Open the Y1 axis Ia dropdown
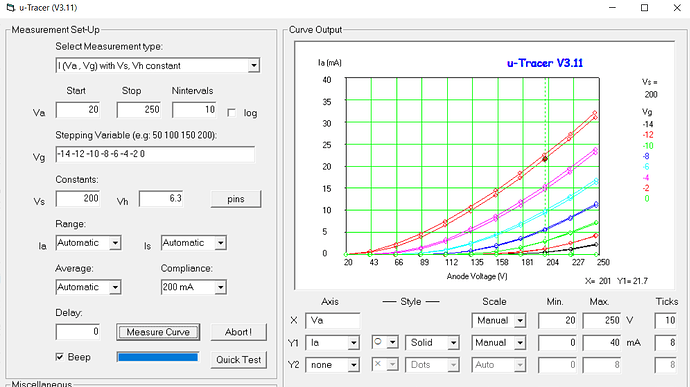 tap(353, 343)
